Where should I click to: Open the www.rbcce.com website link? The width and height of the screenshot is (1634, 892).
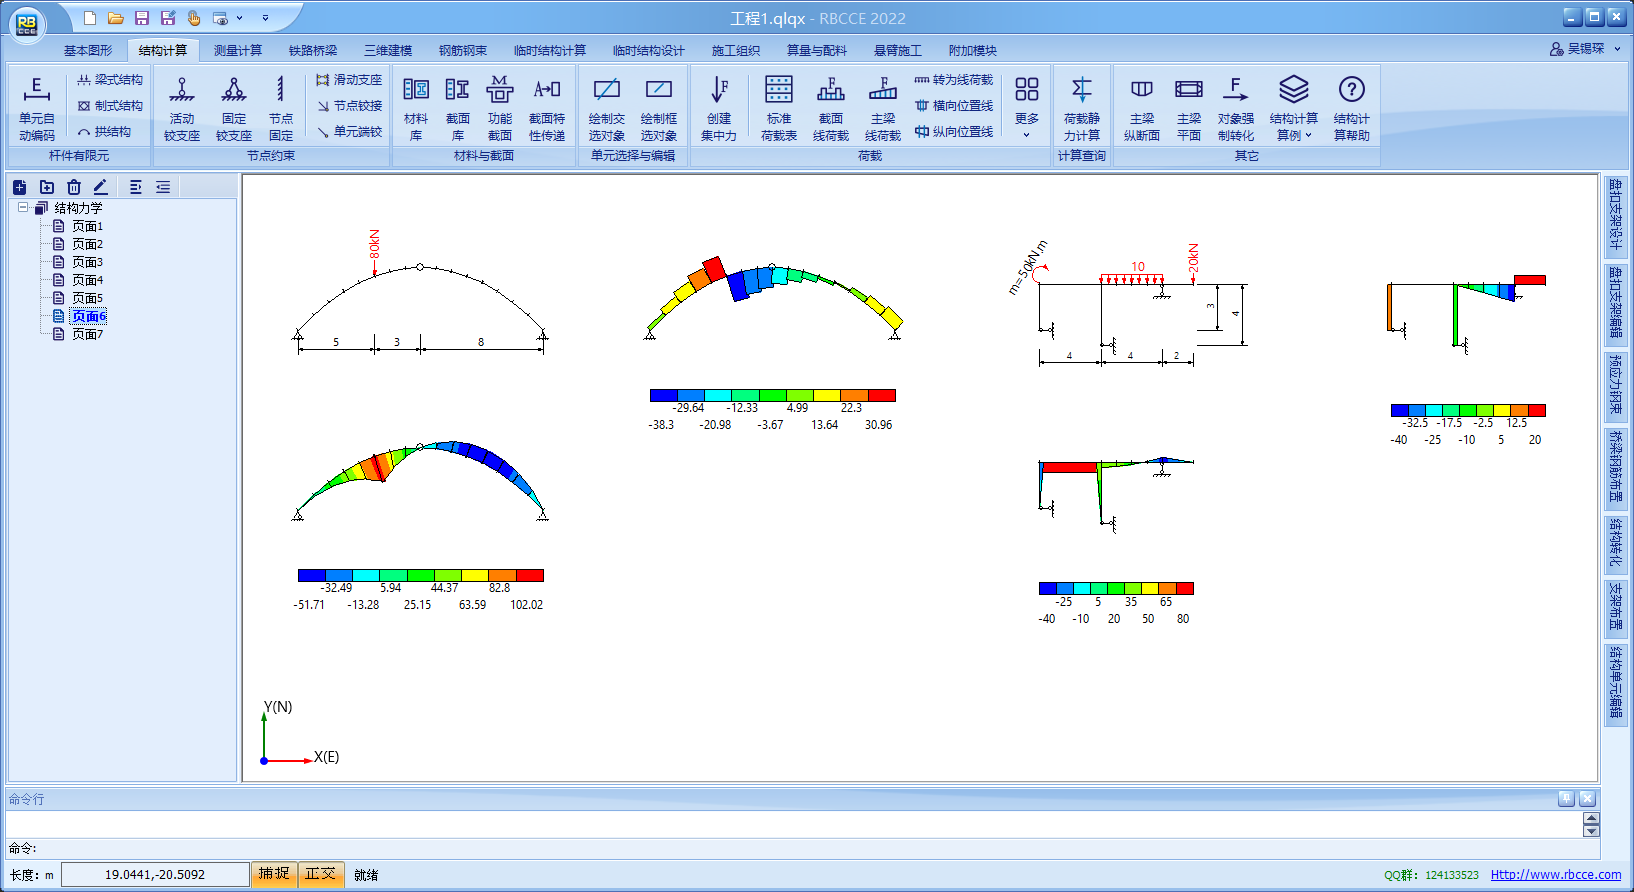coord(1555,874)
